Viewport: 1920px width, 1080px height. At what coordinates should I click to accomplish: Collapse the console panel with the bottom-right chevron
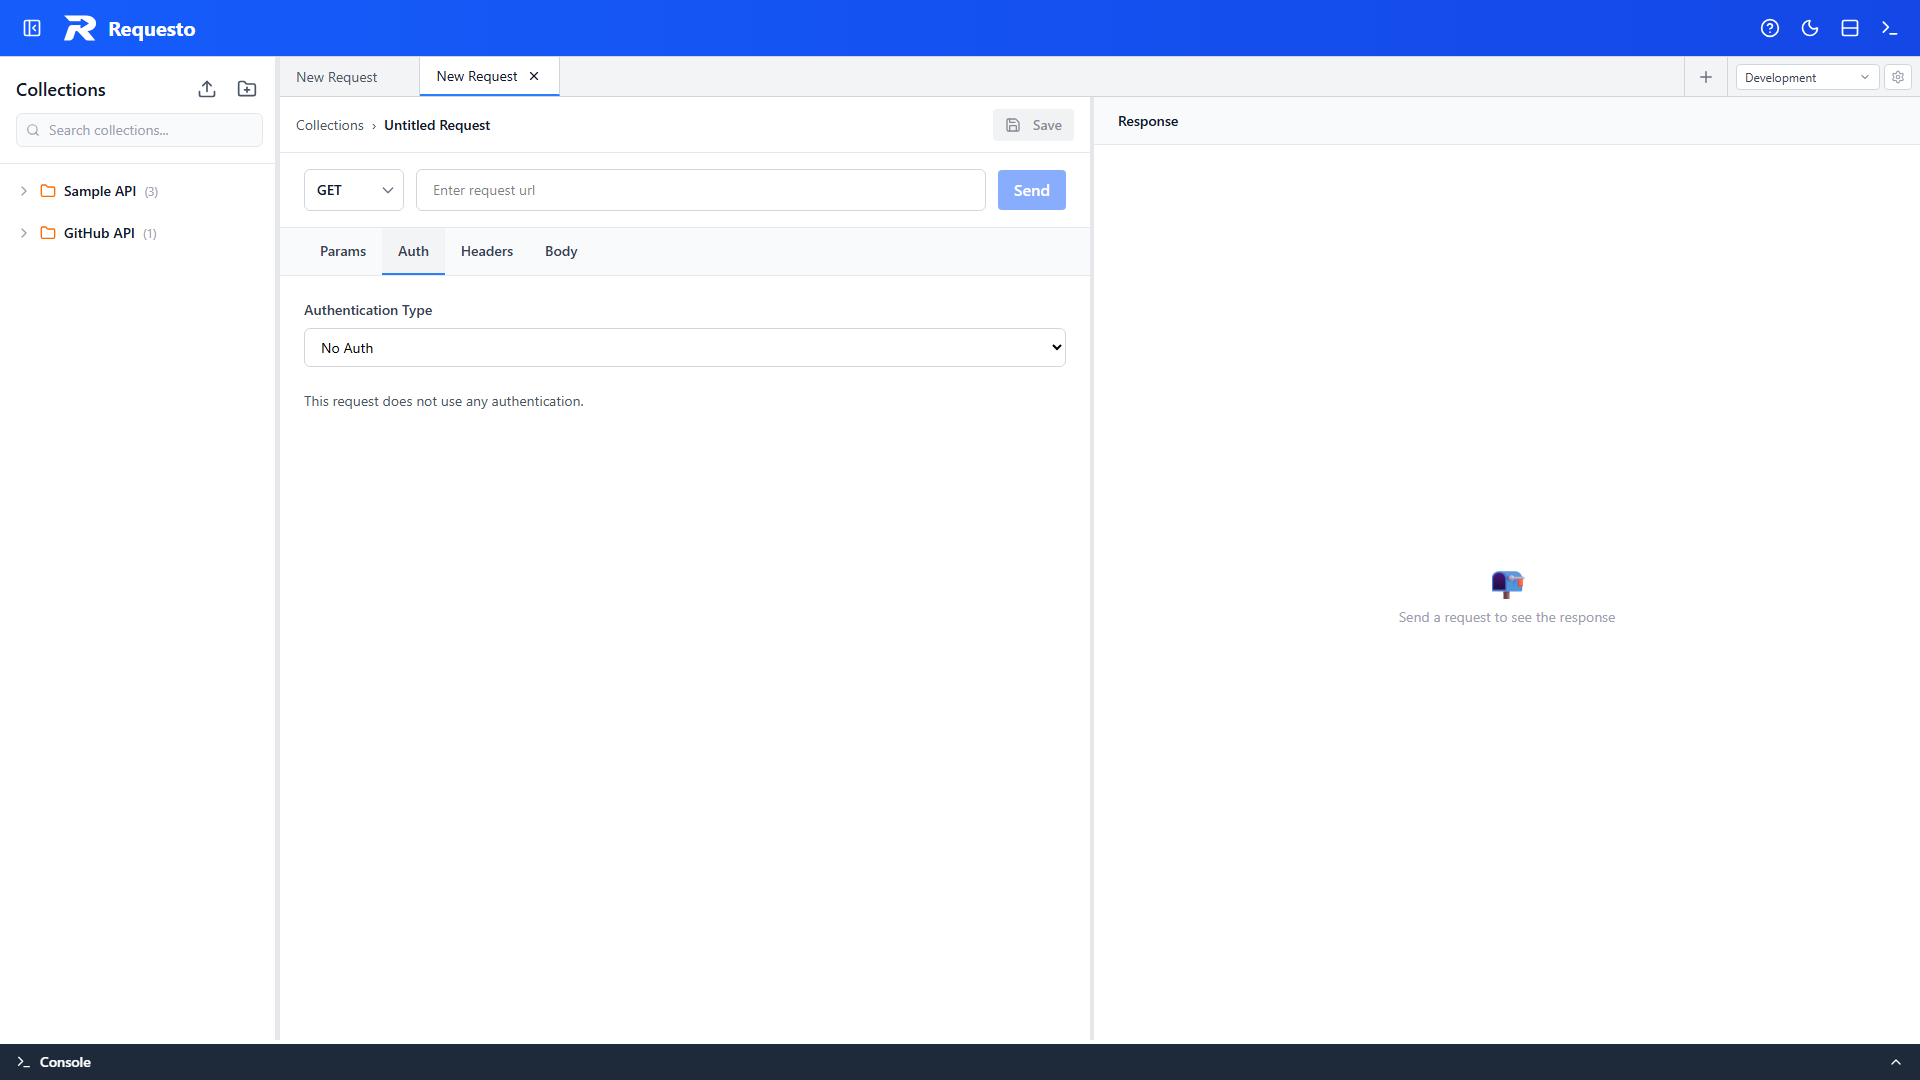tap(1896, 1062)
